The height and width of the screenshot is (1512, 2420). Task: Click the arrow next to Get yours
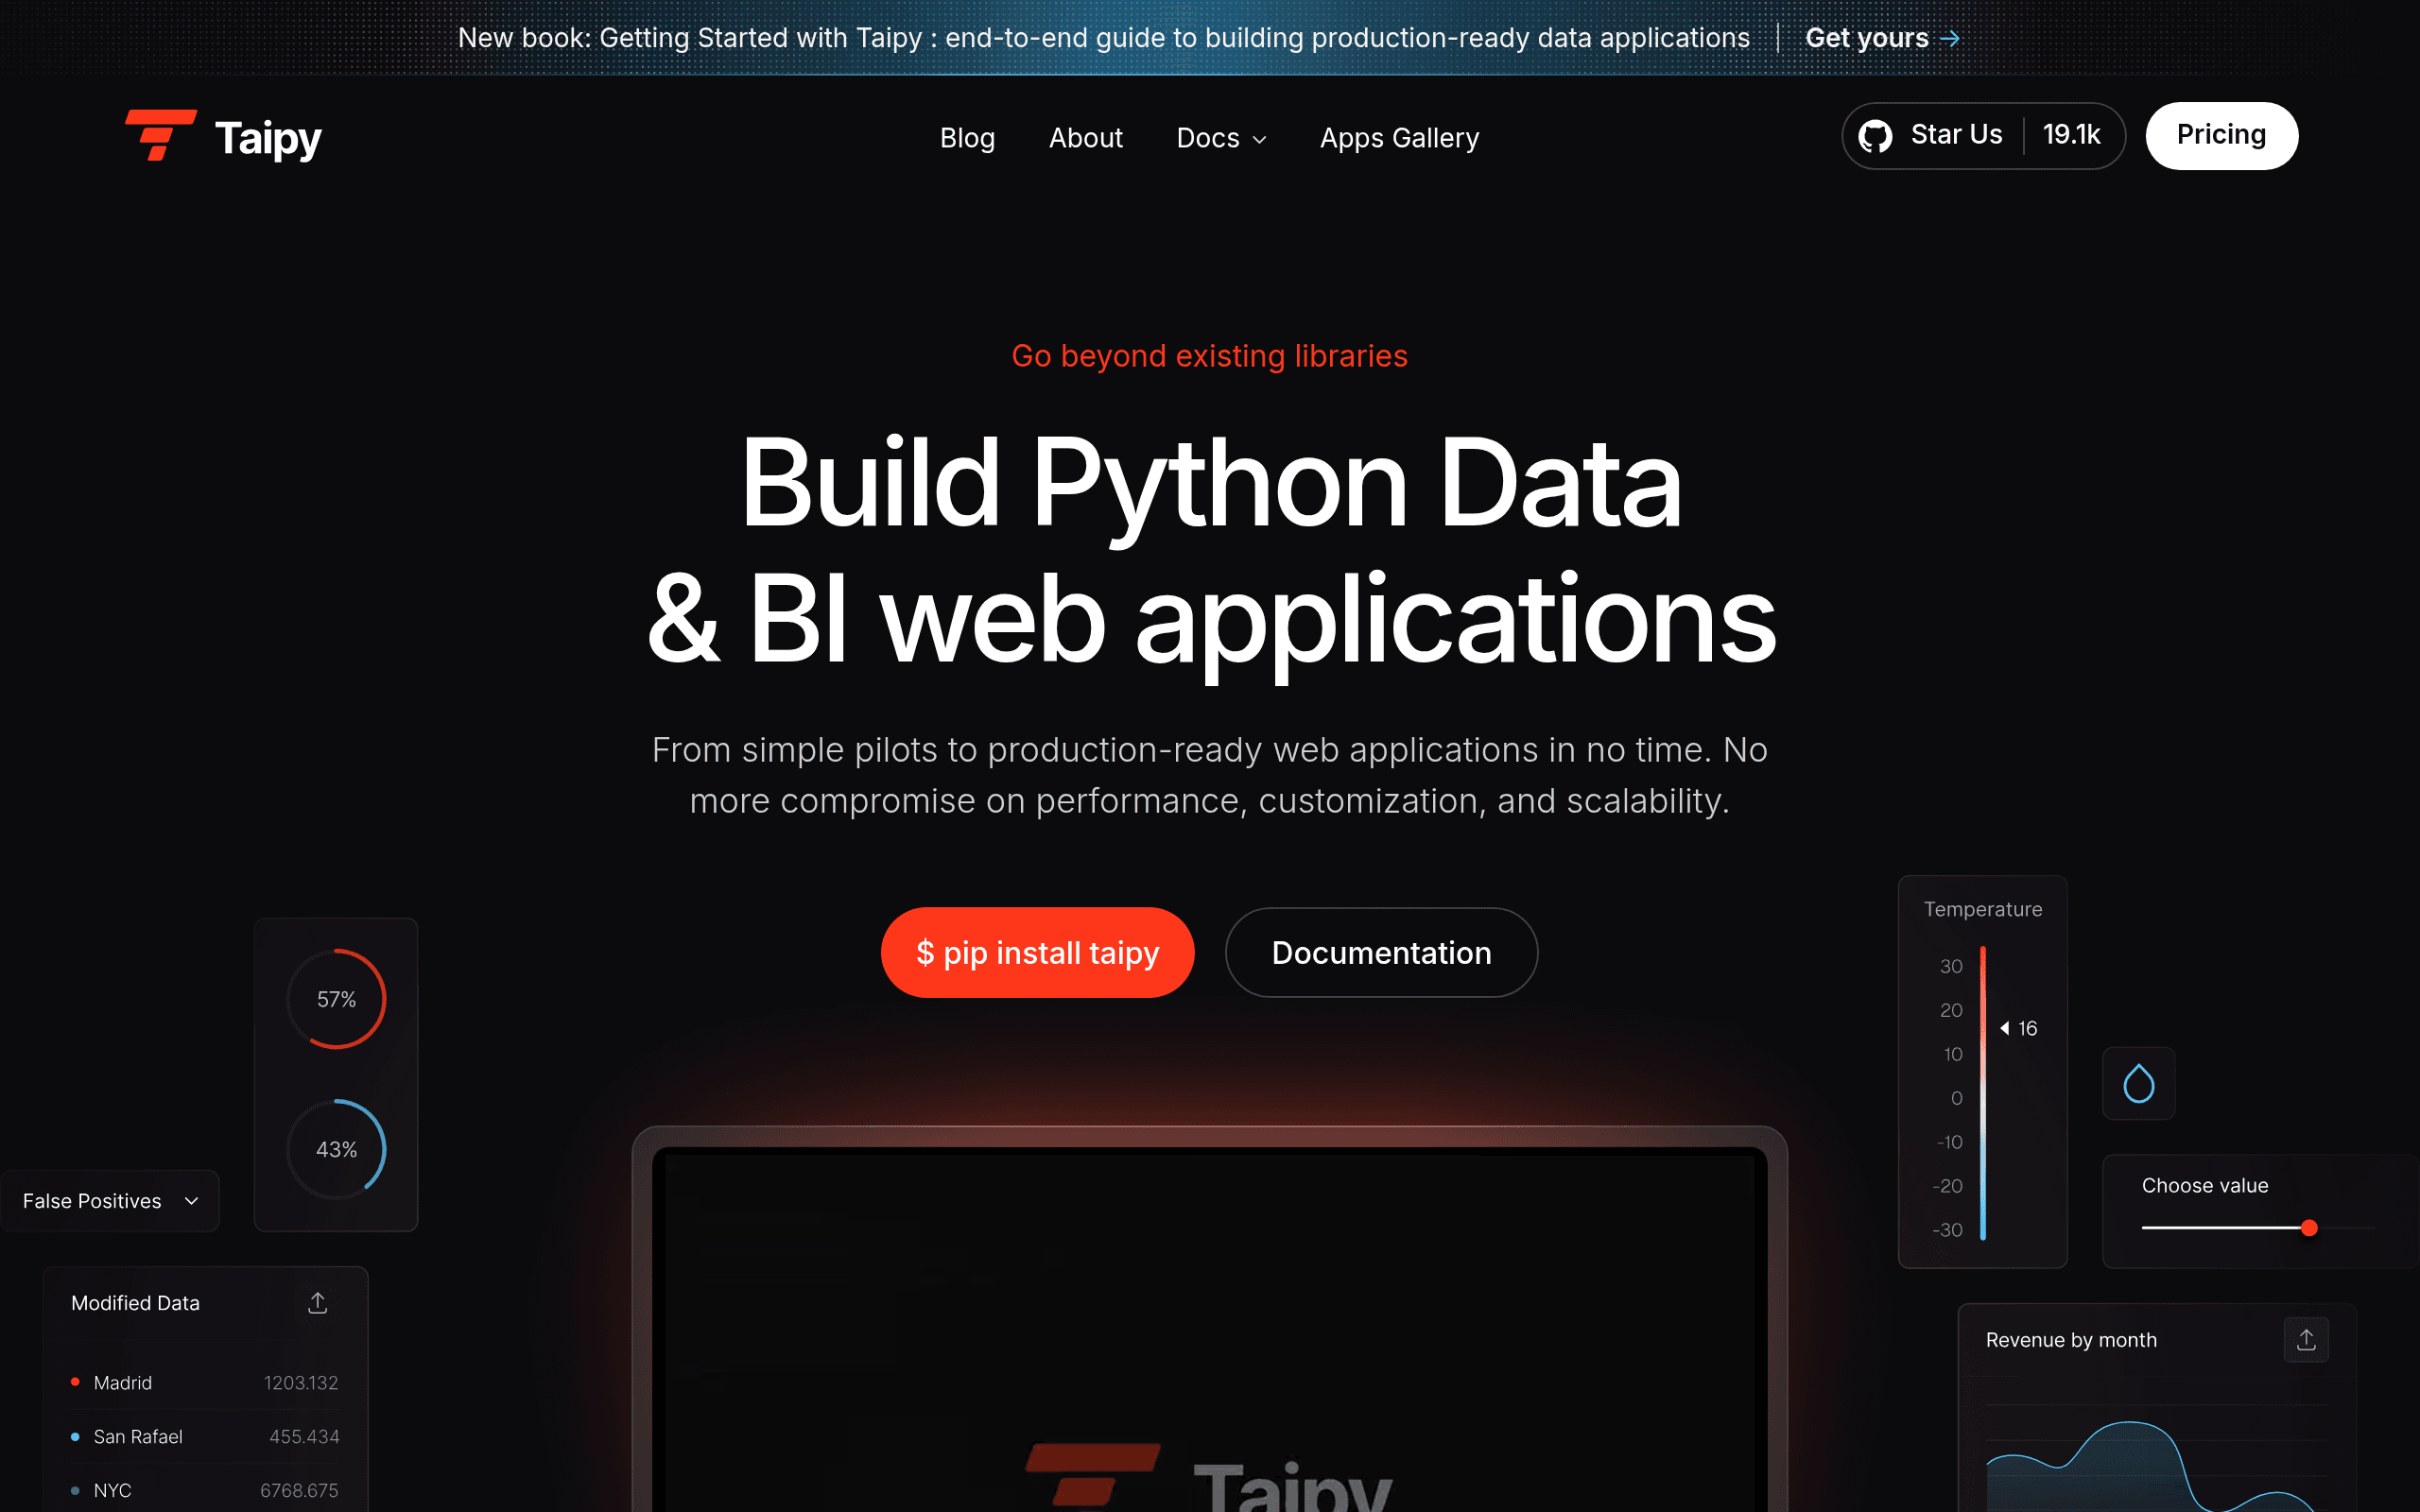point(1949,38)
